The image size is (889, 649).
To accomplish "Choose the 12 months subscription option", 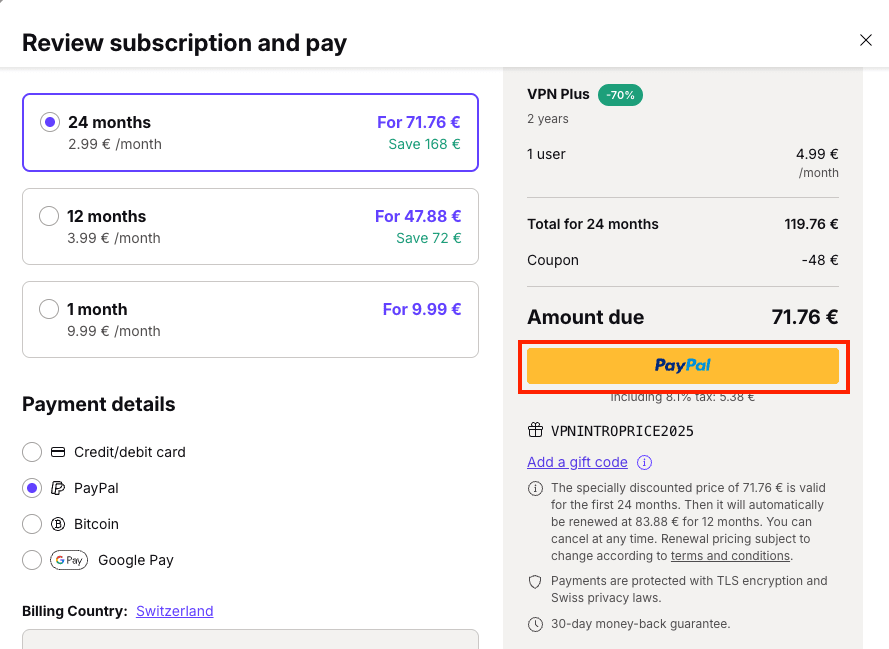I will (49, 216).
